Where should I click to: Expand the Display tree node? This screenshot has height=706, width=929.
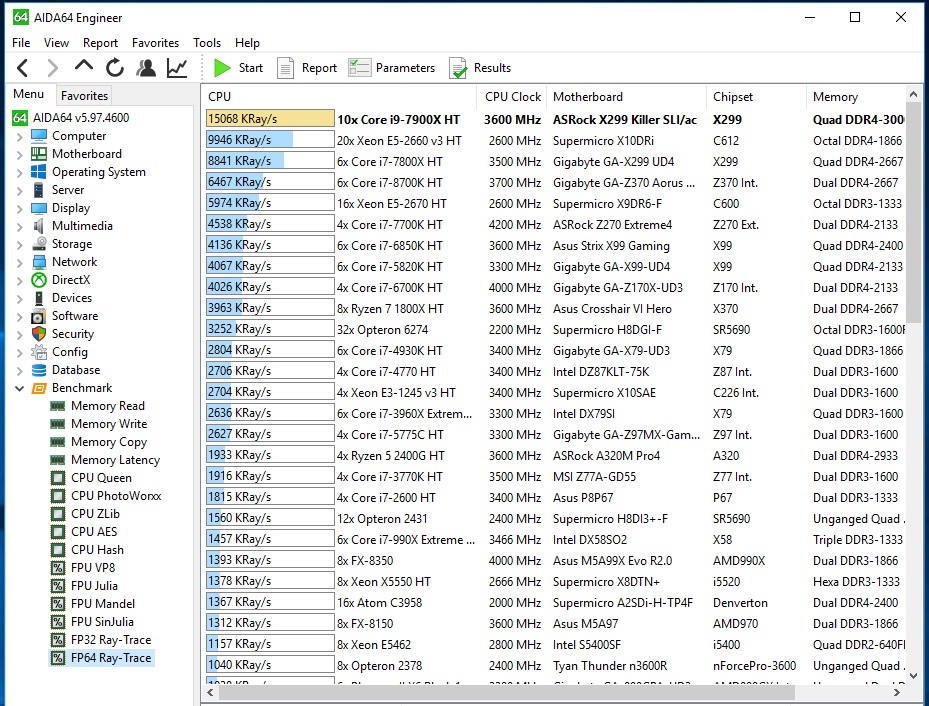click(x=20, y=208)
